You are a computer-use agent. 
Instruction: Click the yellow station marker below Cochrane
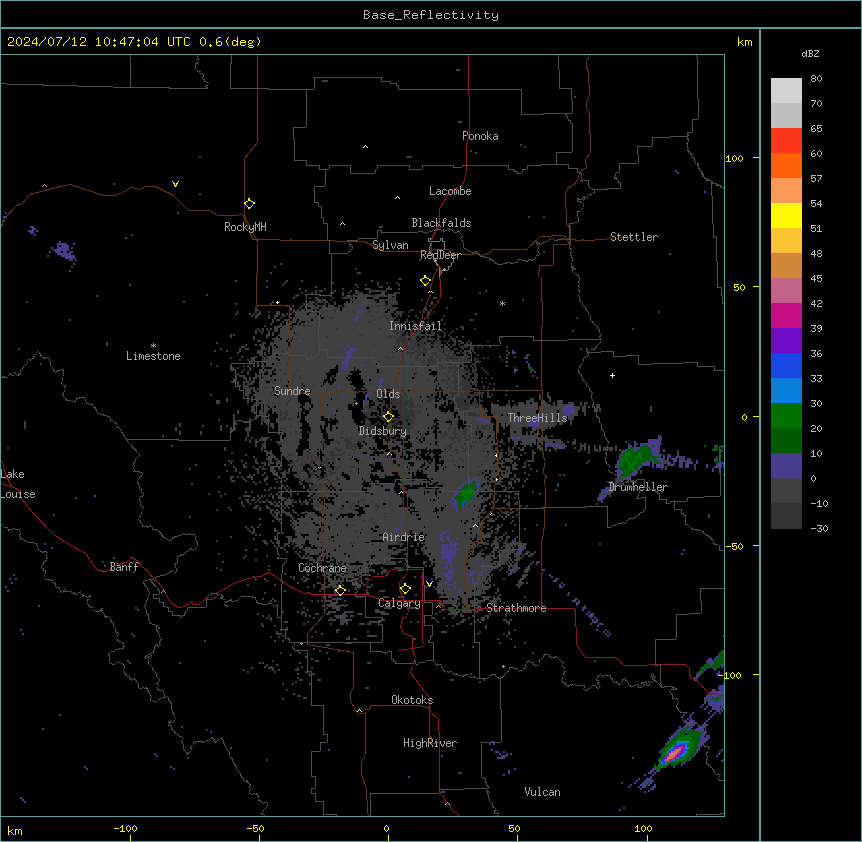click(x=340, y=591)
